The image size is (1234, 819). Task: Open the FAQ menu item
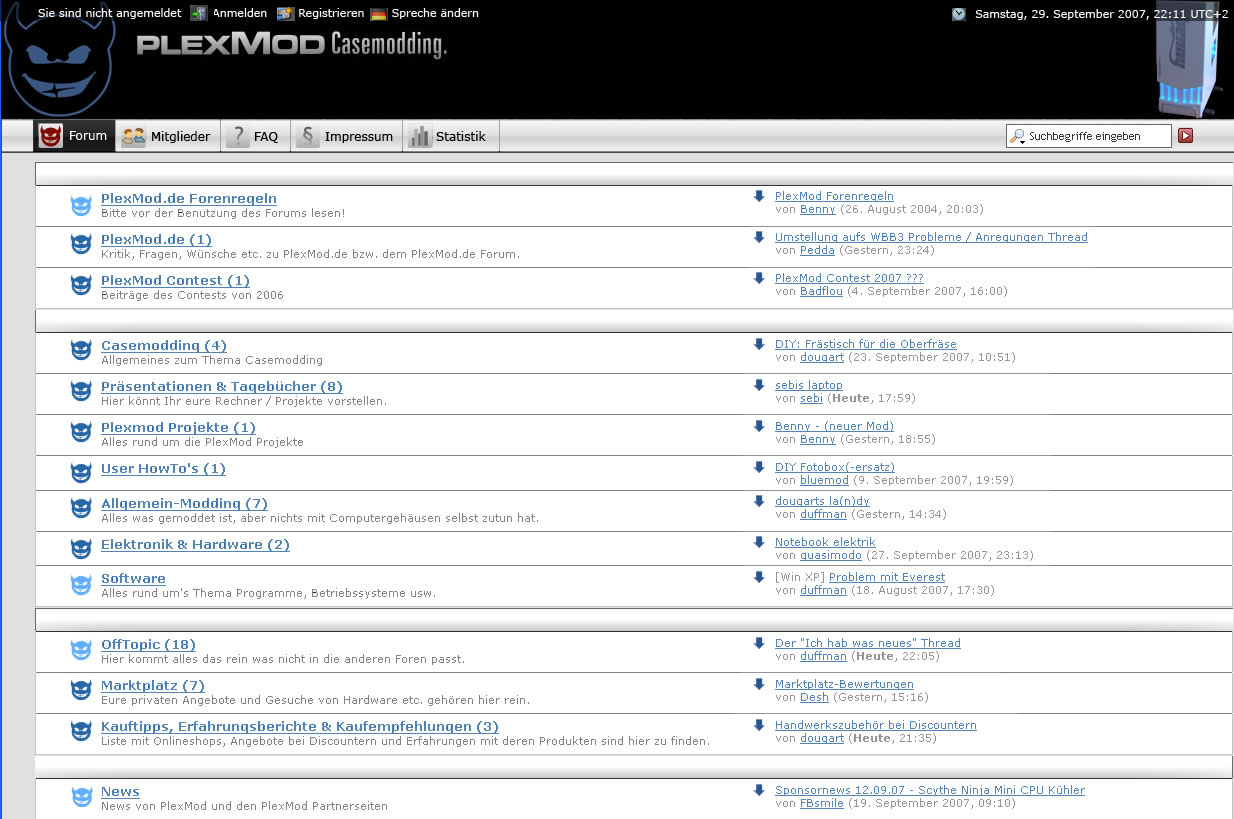tap(254, 137)
